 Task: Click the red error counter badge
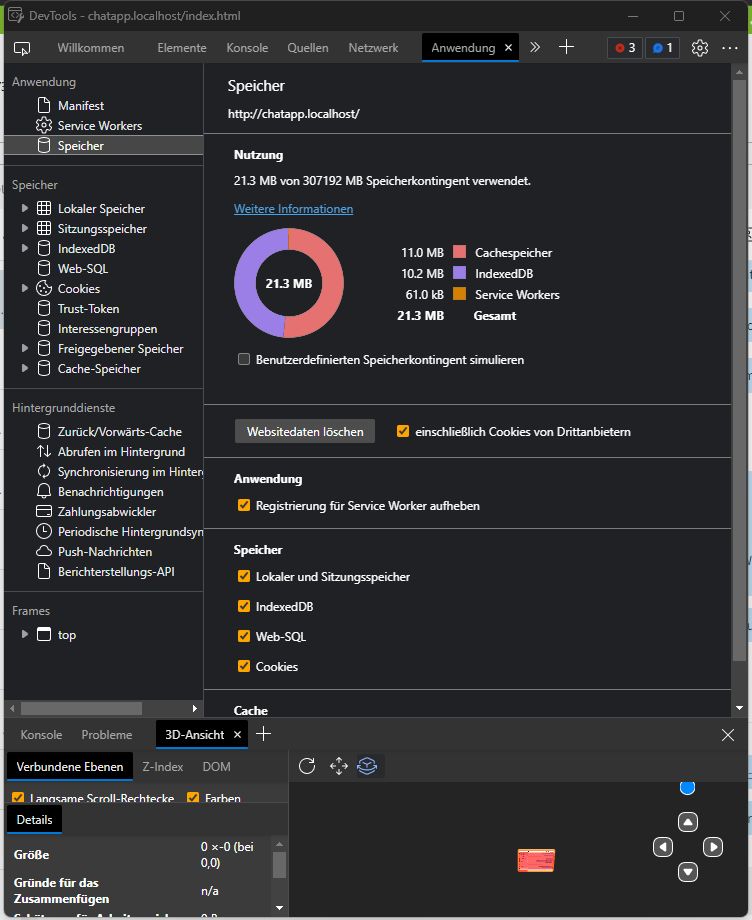coord(625,48)
